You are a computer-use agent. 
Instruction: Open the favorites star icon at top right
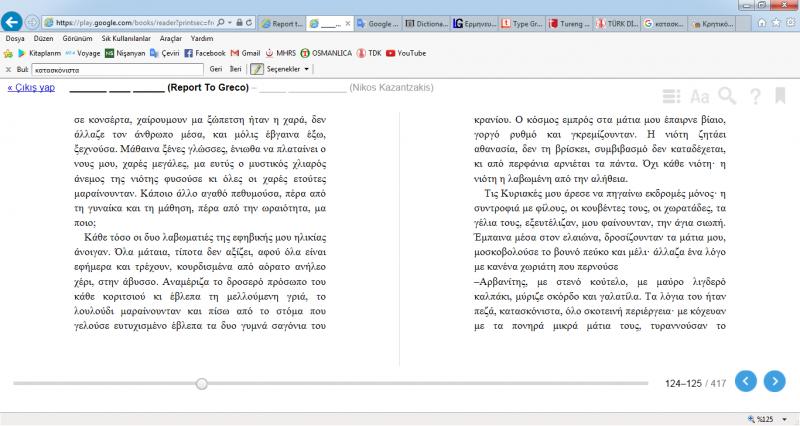(776, 23)
